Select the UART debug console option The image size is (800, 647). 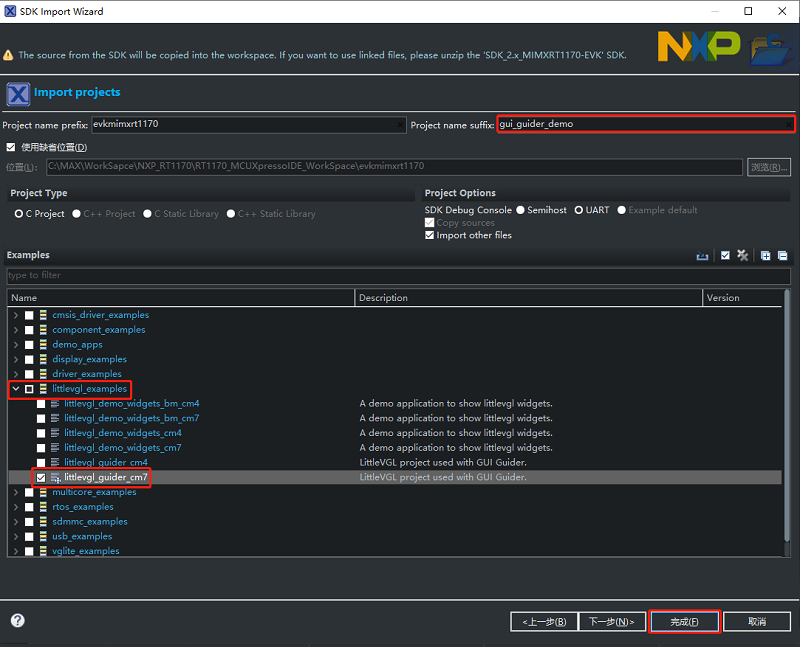click(579, 210)
